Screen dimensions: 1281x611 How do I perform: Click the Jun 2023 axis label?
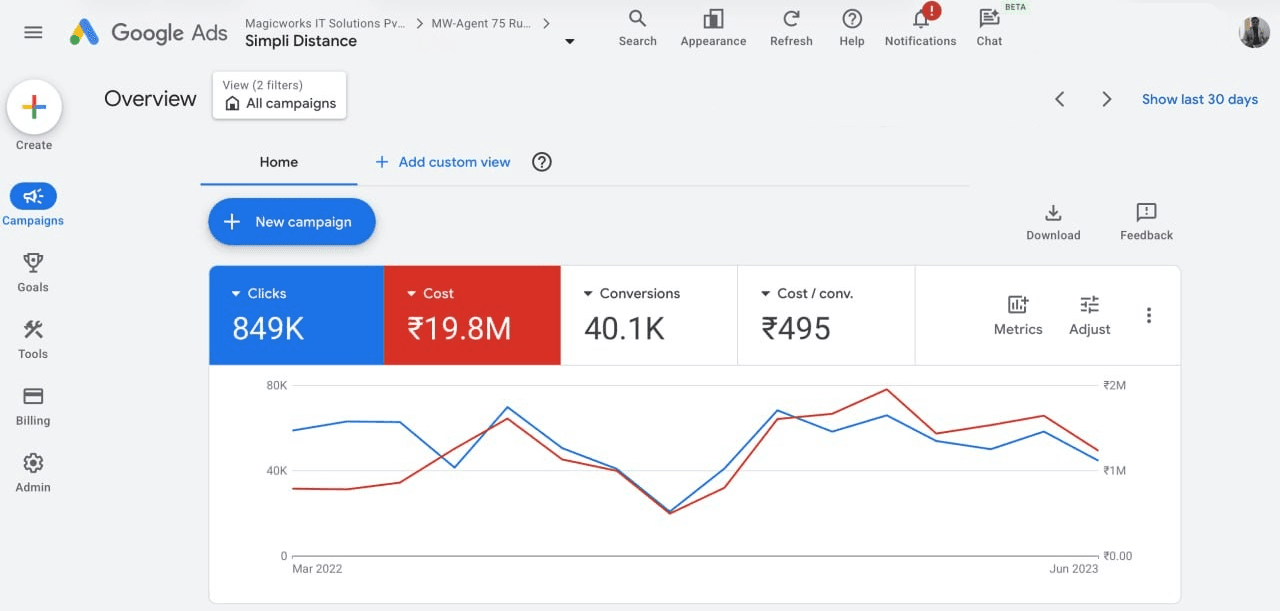click(x=1073, y=569)
